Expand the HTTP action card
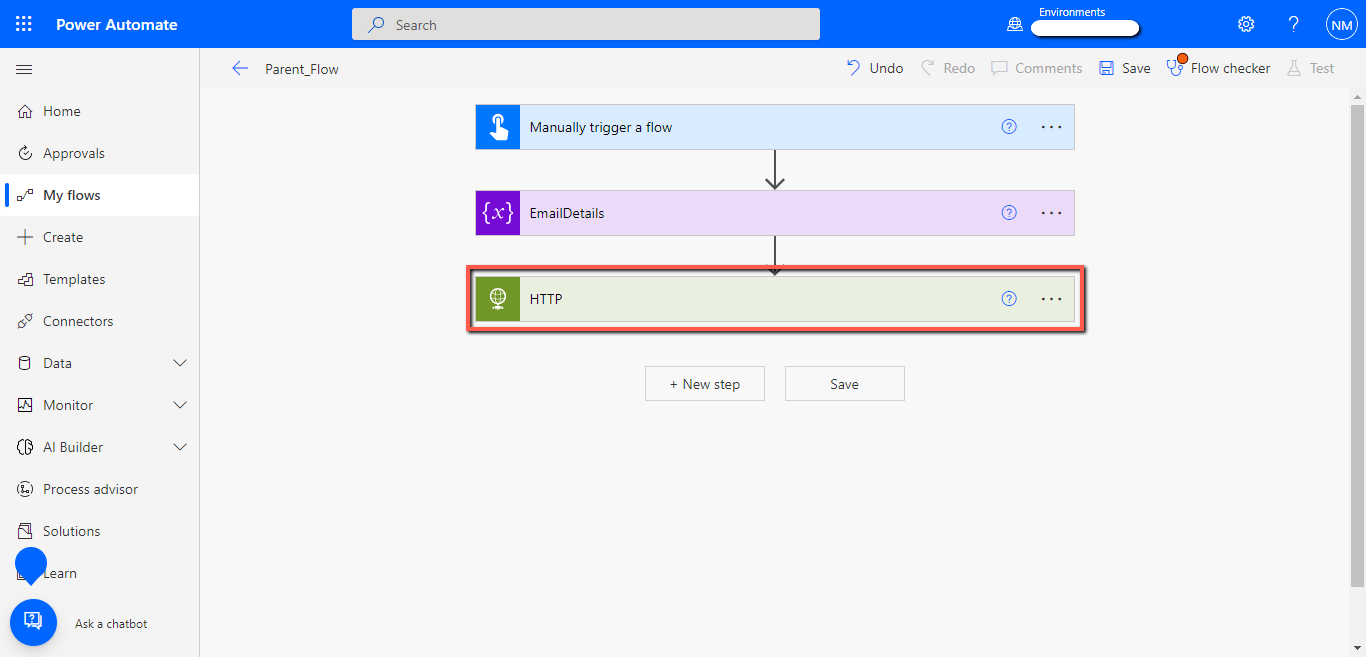1366x657 pixels. coord(775,298)
